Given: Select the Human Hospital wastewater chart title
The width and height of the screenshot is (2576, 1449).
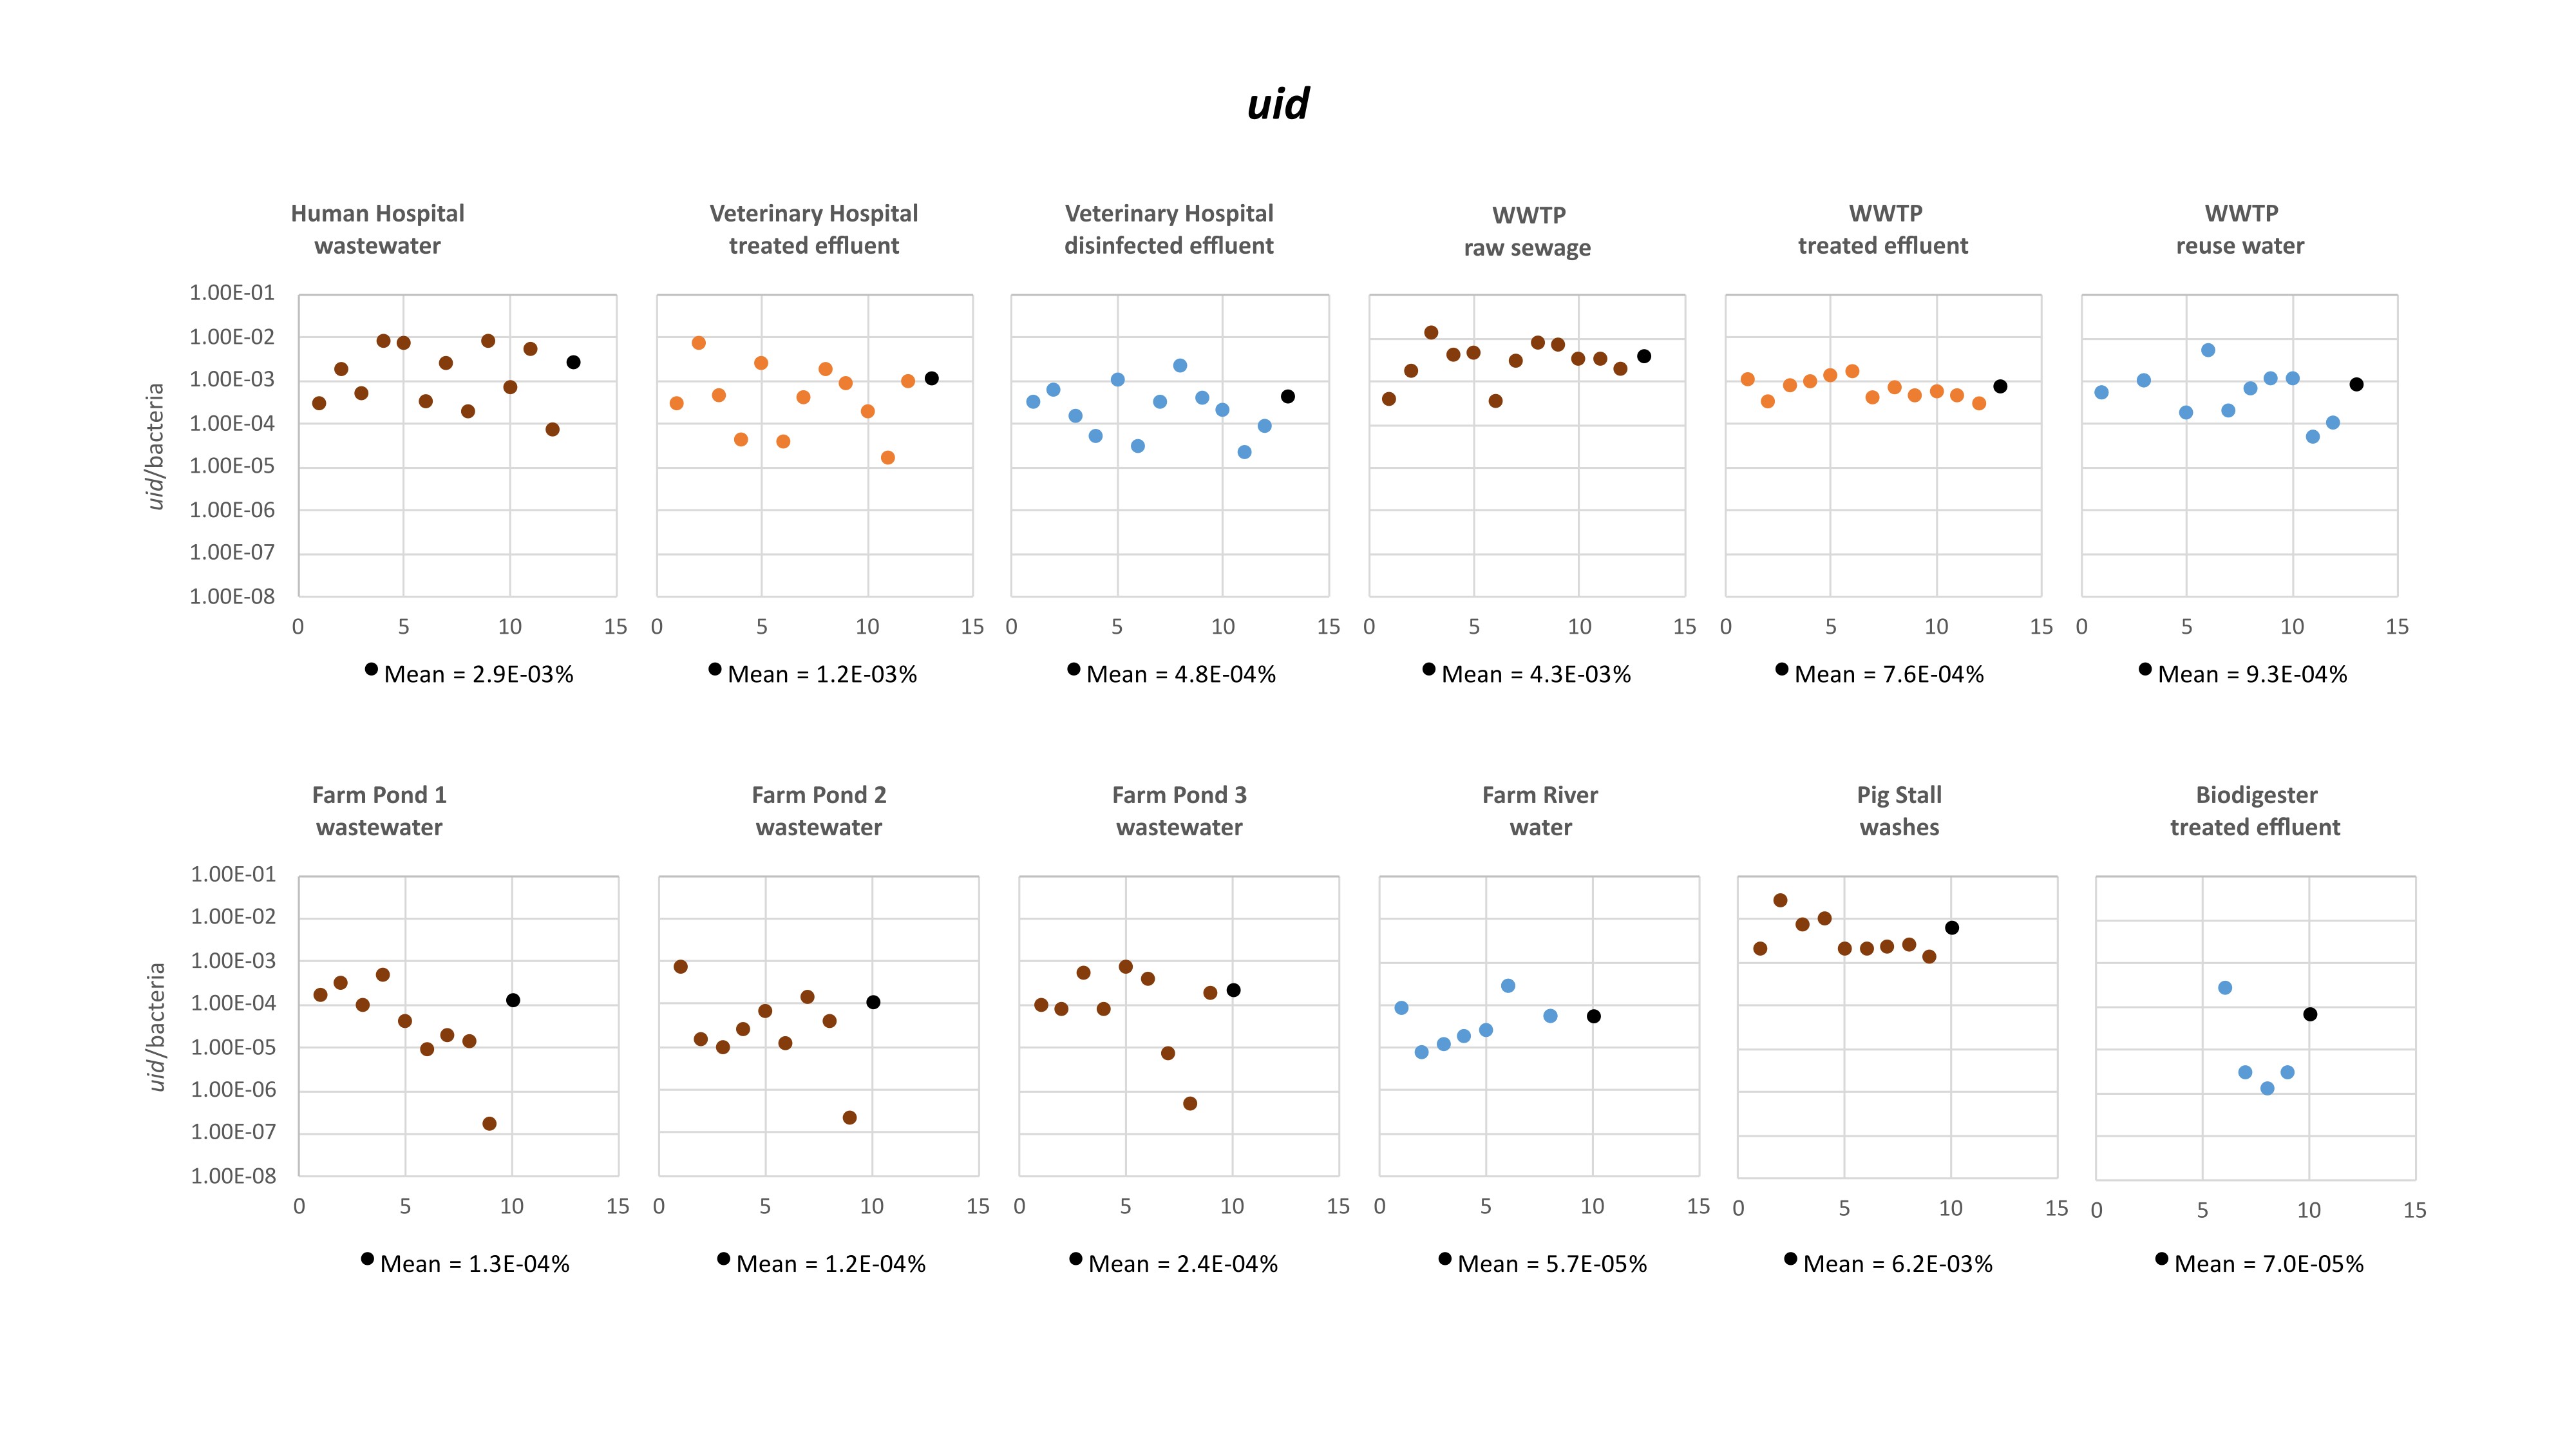Looking at the screenshot, I should [x=377, y=229].
